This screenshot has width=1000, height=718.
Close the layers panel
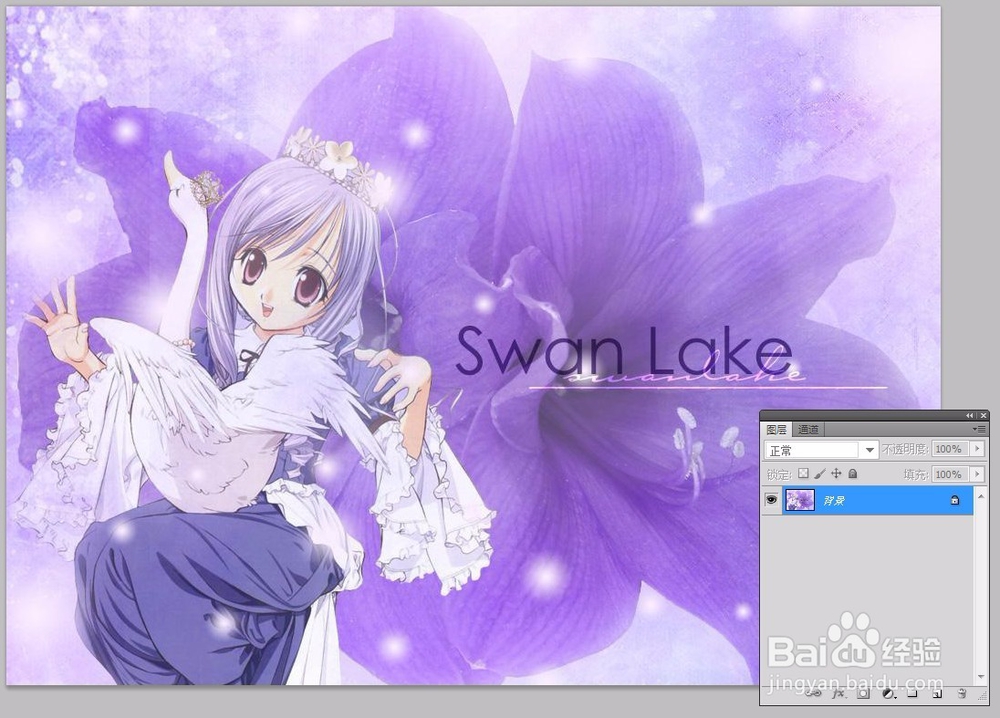click(983, 415)
